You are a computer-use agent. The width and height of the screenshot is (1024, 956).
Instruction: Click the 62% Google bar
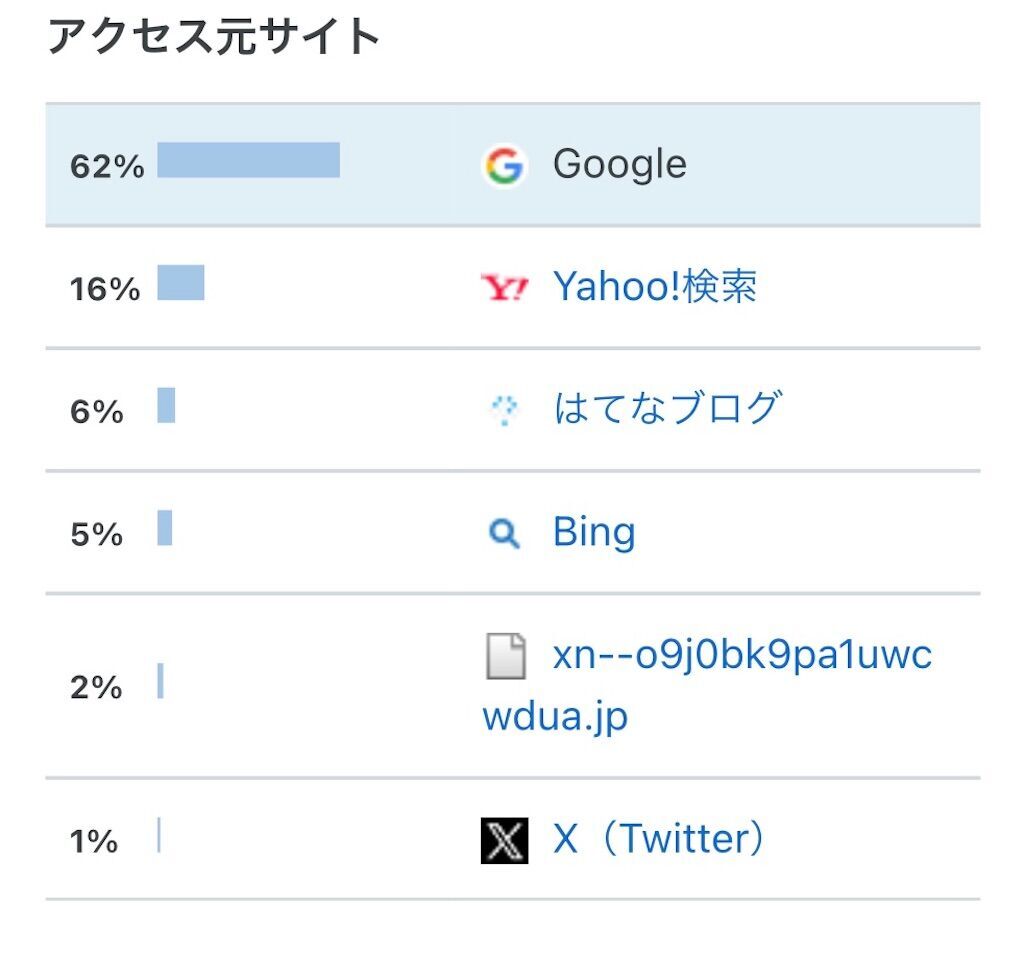(249, 160)
